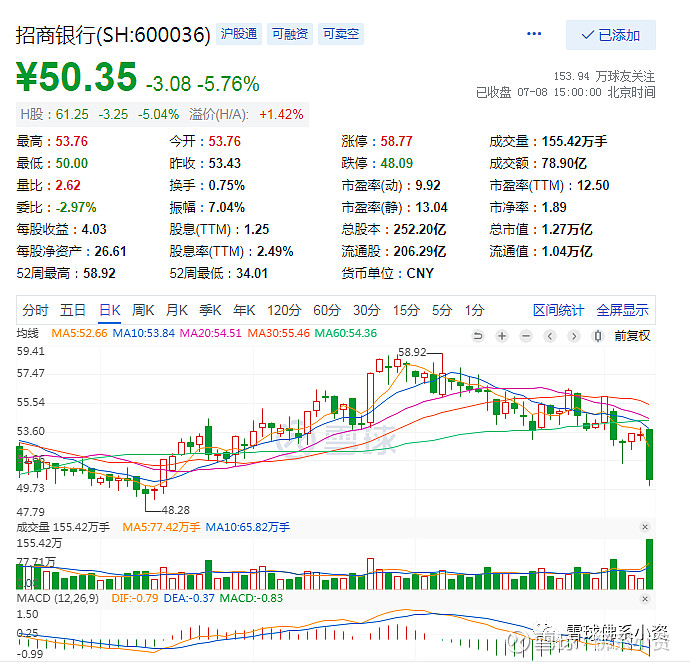Click the 总市值 1.27万亿 stat
The width and height of the screenshot is (690, 663).
(x=541, y=229)
